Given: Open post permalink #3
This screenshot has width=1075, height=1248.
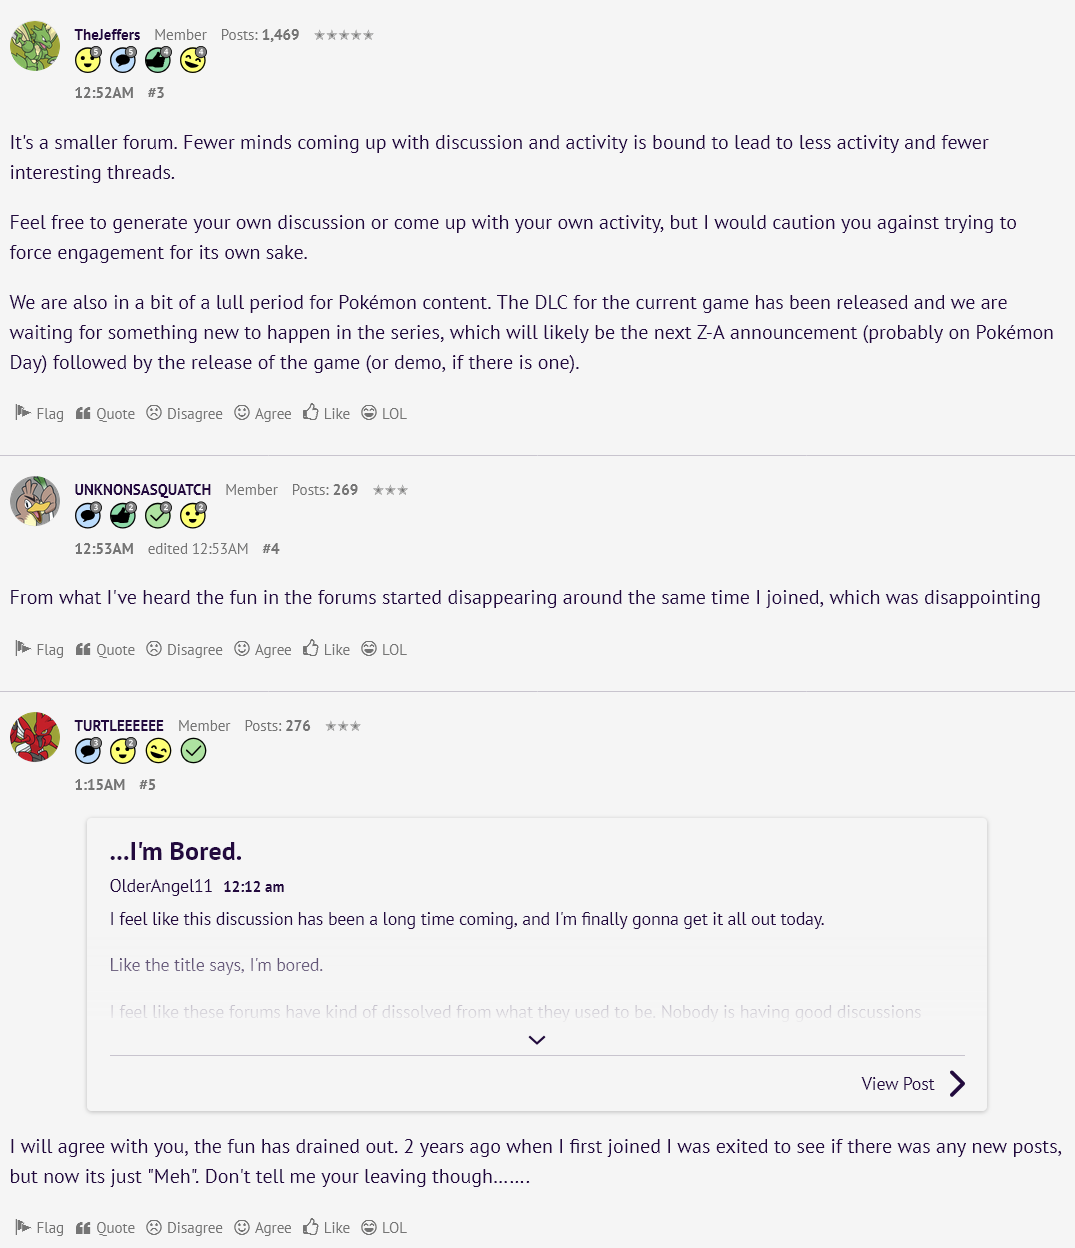Looking at the screenshot, I should pyautogui.click(x=156, y=93).
